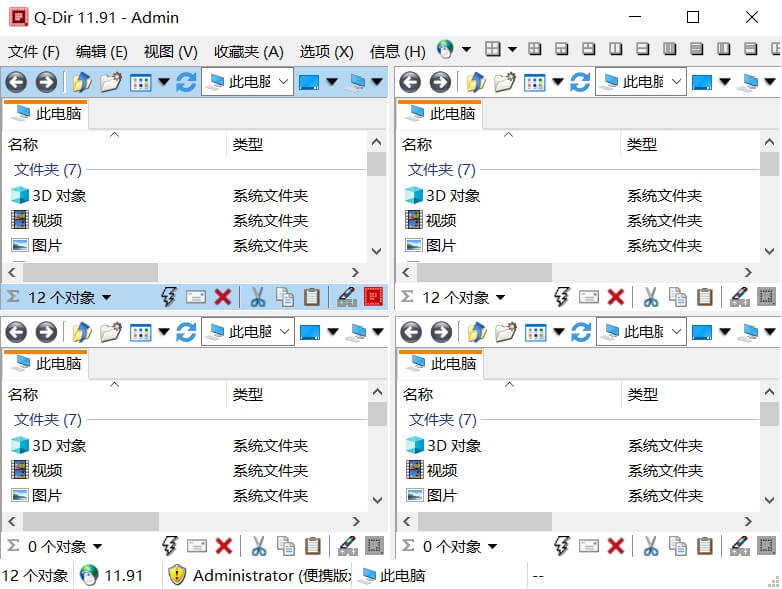Image resolution: width=782 pixels, height=589 pixels.
Task: Select the 此电脑 tab in bottom-right pane
Action: (x=442, y=364)
